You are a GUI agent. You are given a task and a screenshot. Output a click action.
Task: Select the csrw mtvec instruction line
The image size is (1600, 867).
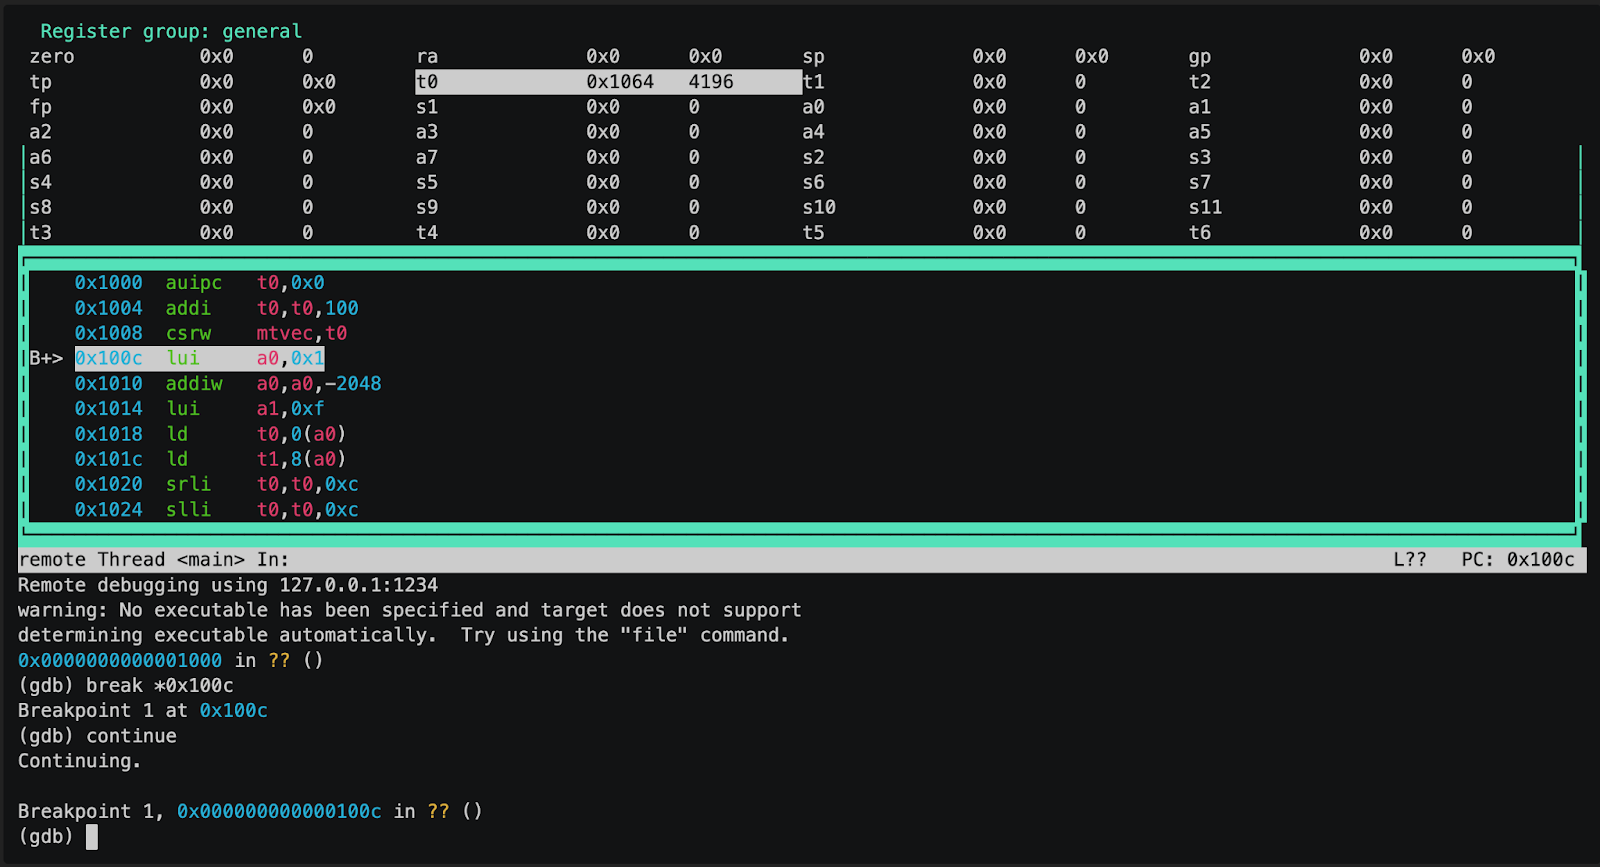[x=210, y=333]
